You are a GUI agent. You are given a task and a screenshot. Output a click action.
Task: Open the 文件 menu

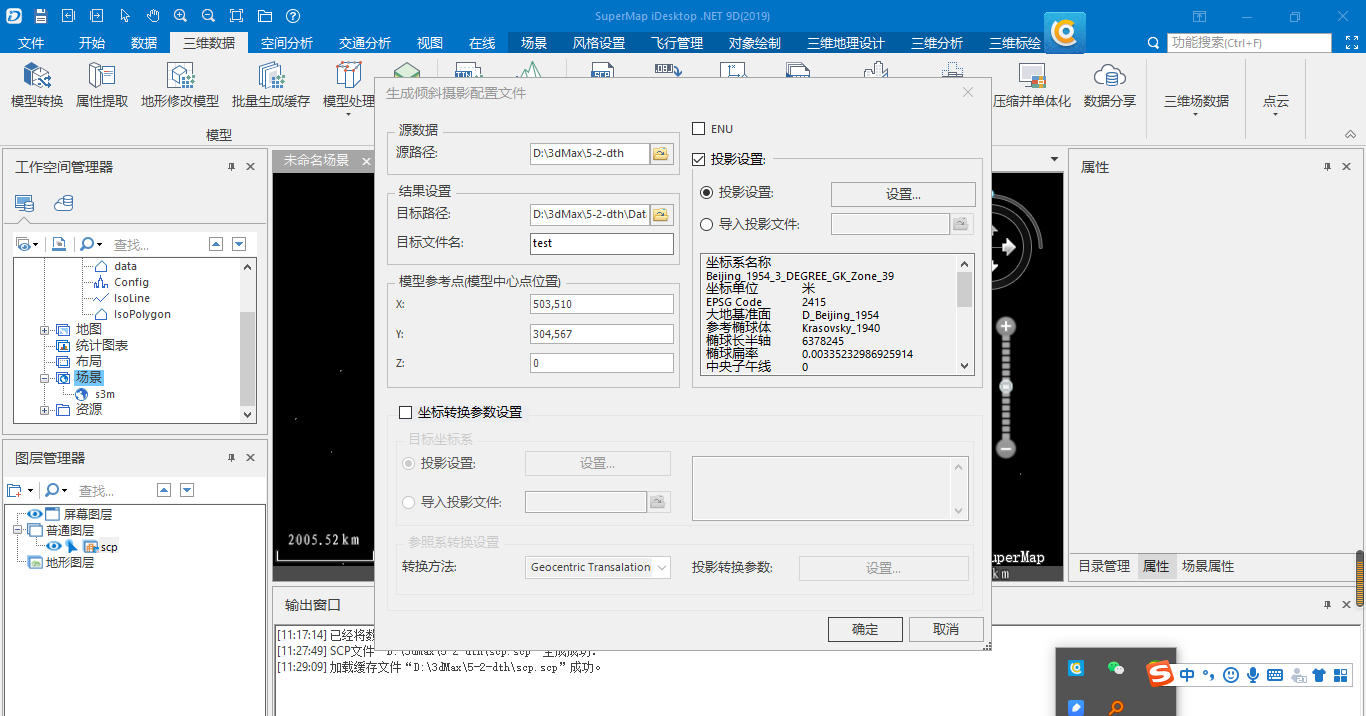[x=31, y=43]
